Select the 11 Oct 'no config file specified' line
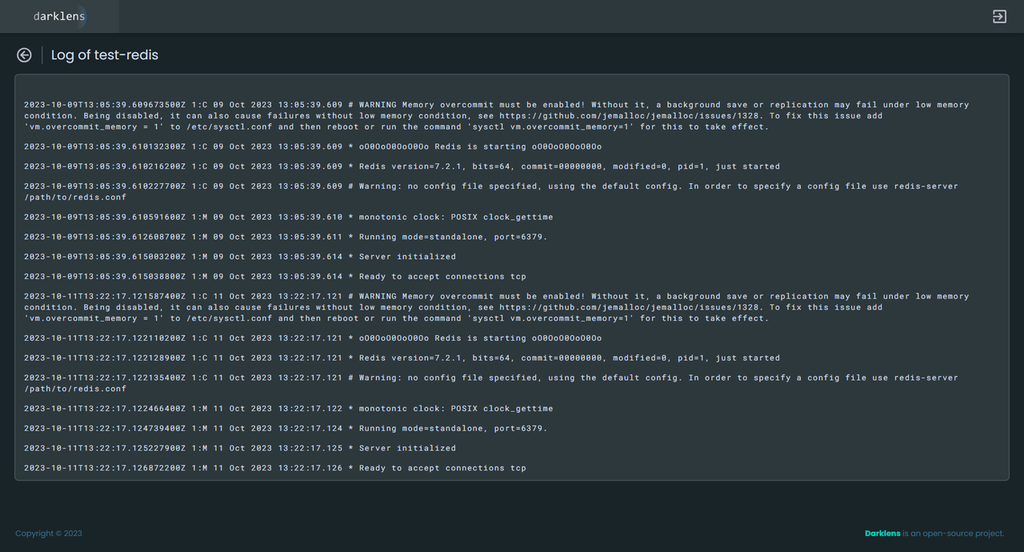 click(491, 383)
